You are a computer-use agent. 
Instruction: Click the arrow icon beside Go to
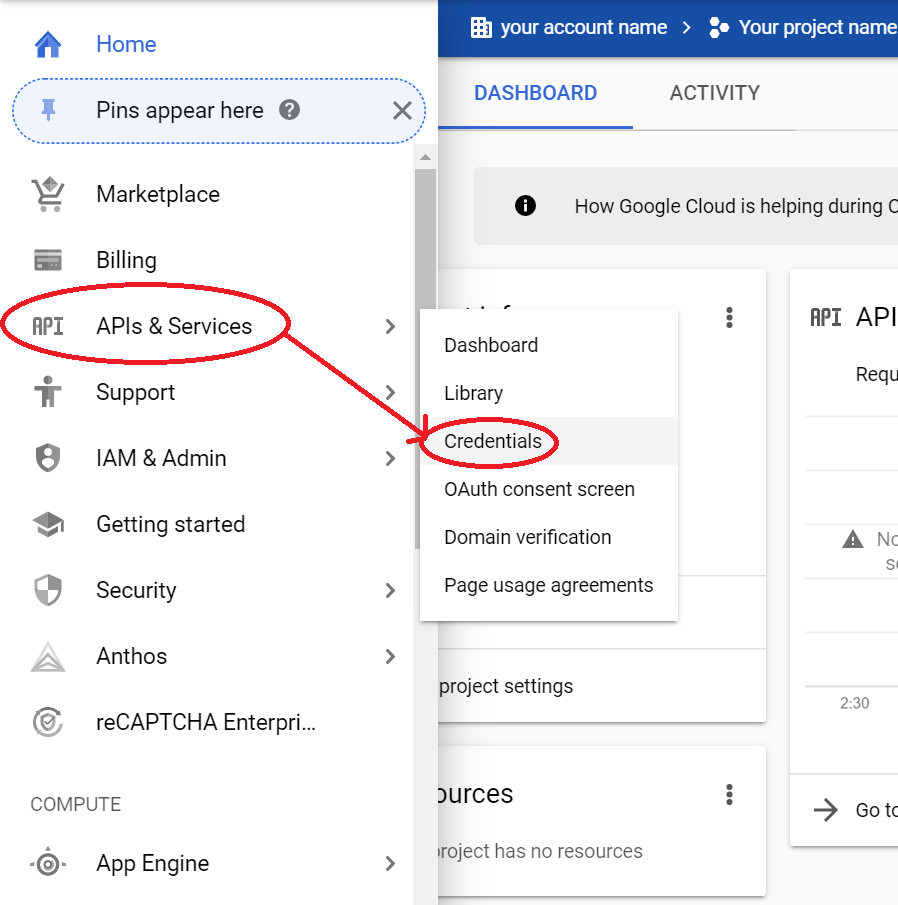826,810
